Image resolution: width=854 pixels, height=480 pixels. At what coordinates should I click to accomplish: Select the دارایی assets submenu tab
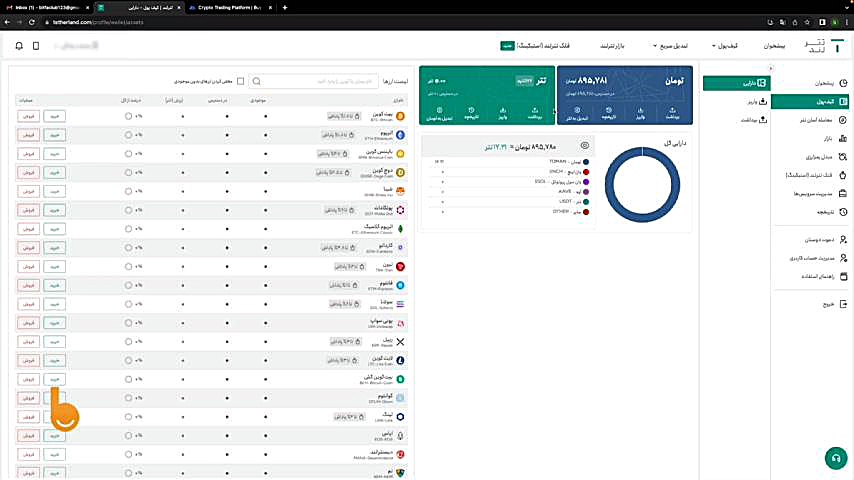(x=736, y=83)
